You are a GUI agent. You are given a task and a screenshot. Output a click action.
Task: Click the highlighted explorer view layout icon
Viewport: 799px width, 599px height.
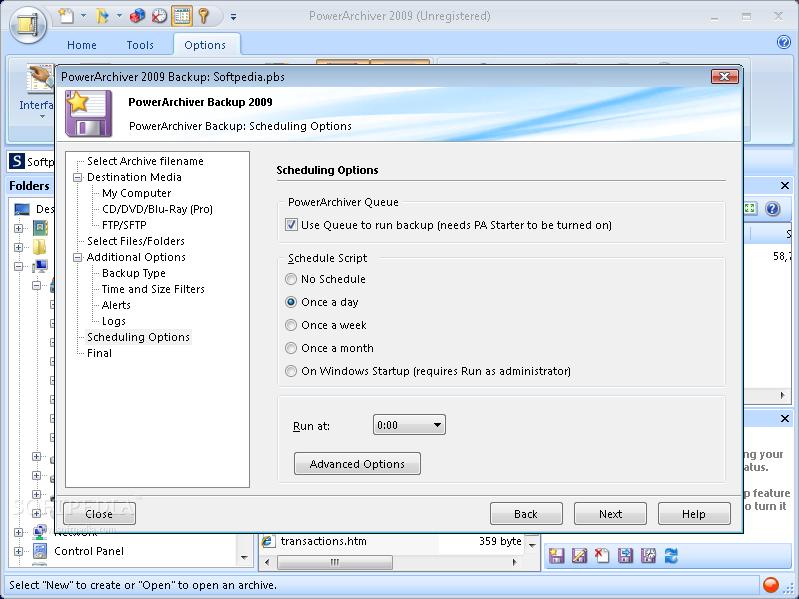pyautogui.click(x=181, y=16)
